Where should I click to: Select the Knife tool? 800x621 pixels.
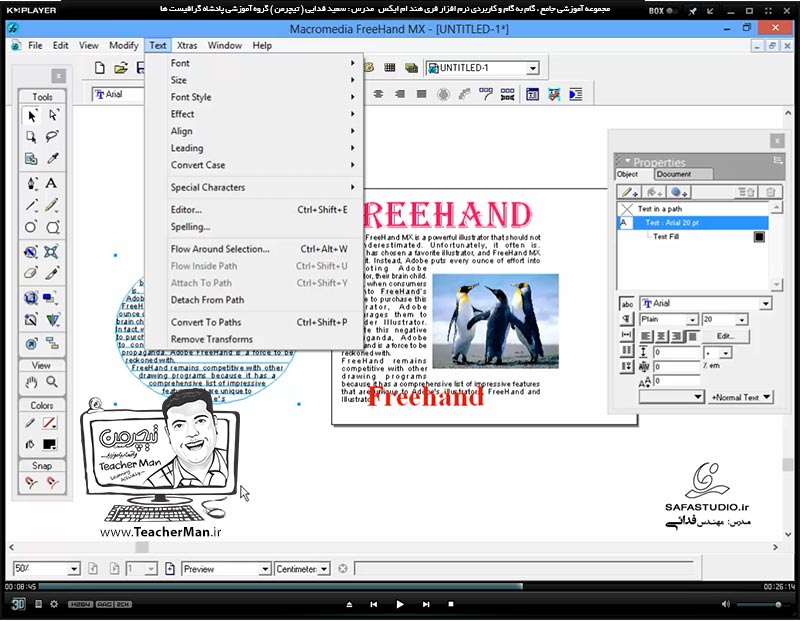pos(52,273)
